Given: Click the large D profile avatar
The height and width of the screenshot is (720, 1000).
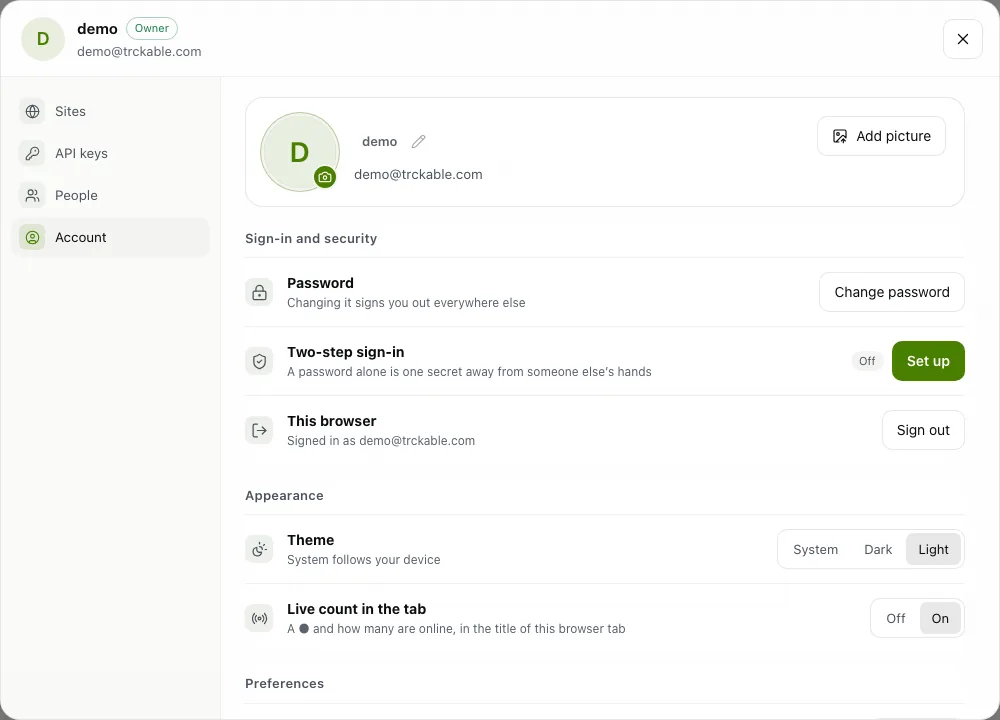Looking at the screenshot, I should (300, 152).
